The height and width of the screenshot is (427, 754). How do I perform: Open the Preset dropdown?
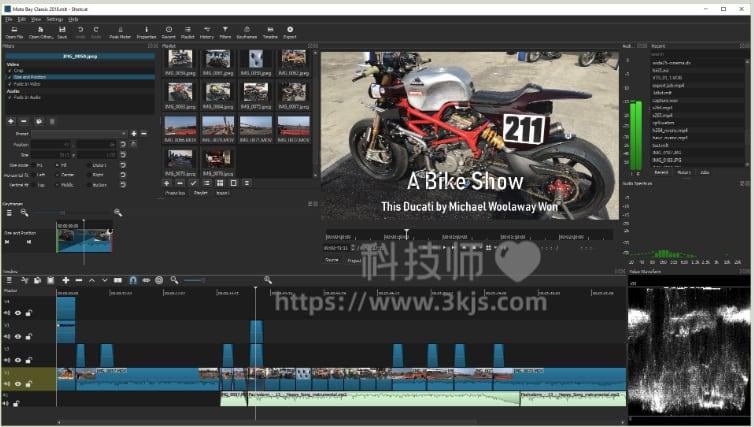79,134
